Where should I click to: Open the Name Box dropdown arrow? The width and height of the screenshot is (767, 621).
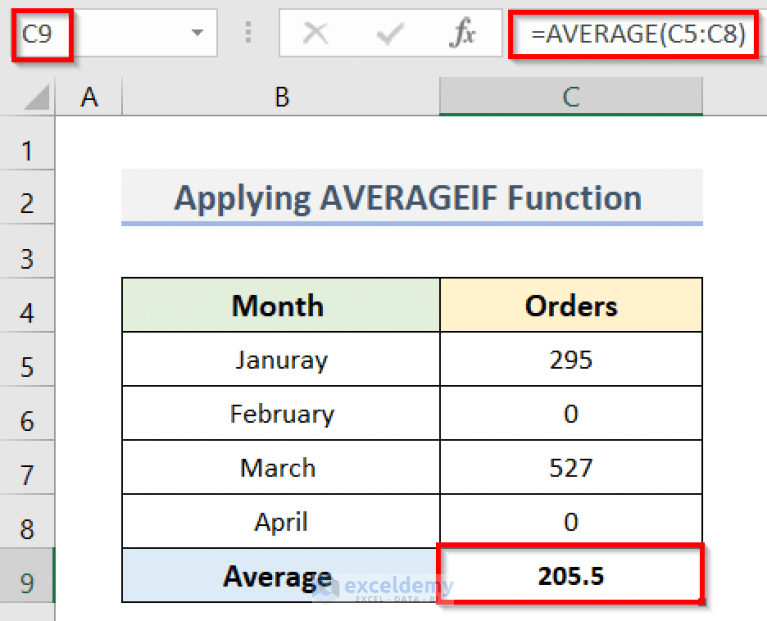pos(197,33)
